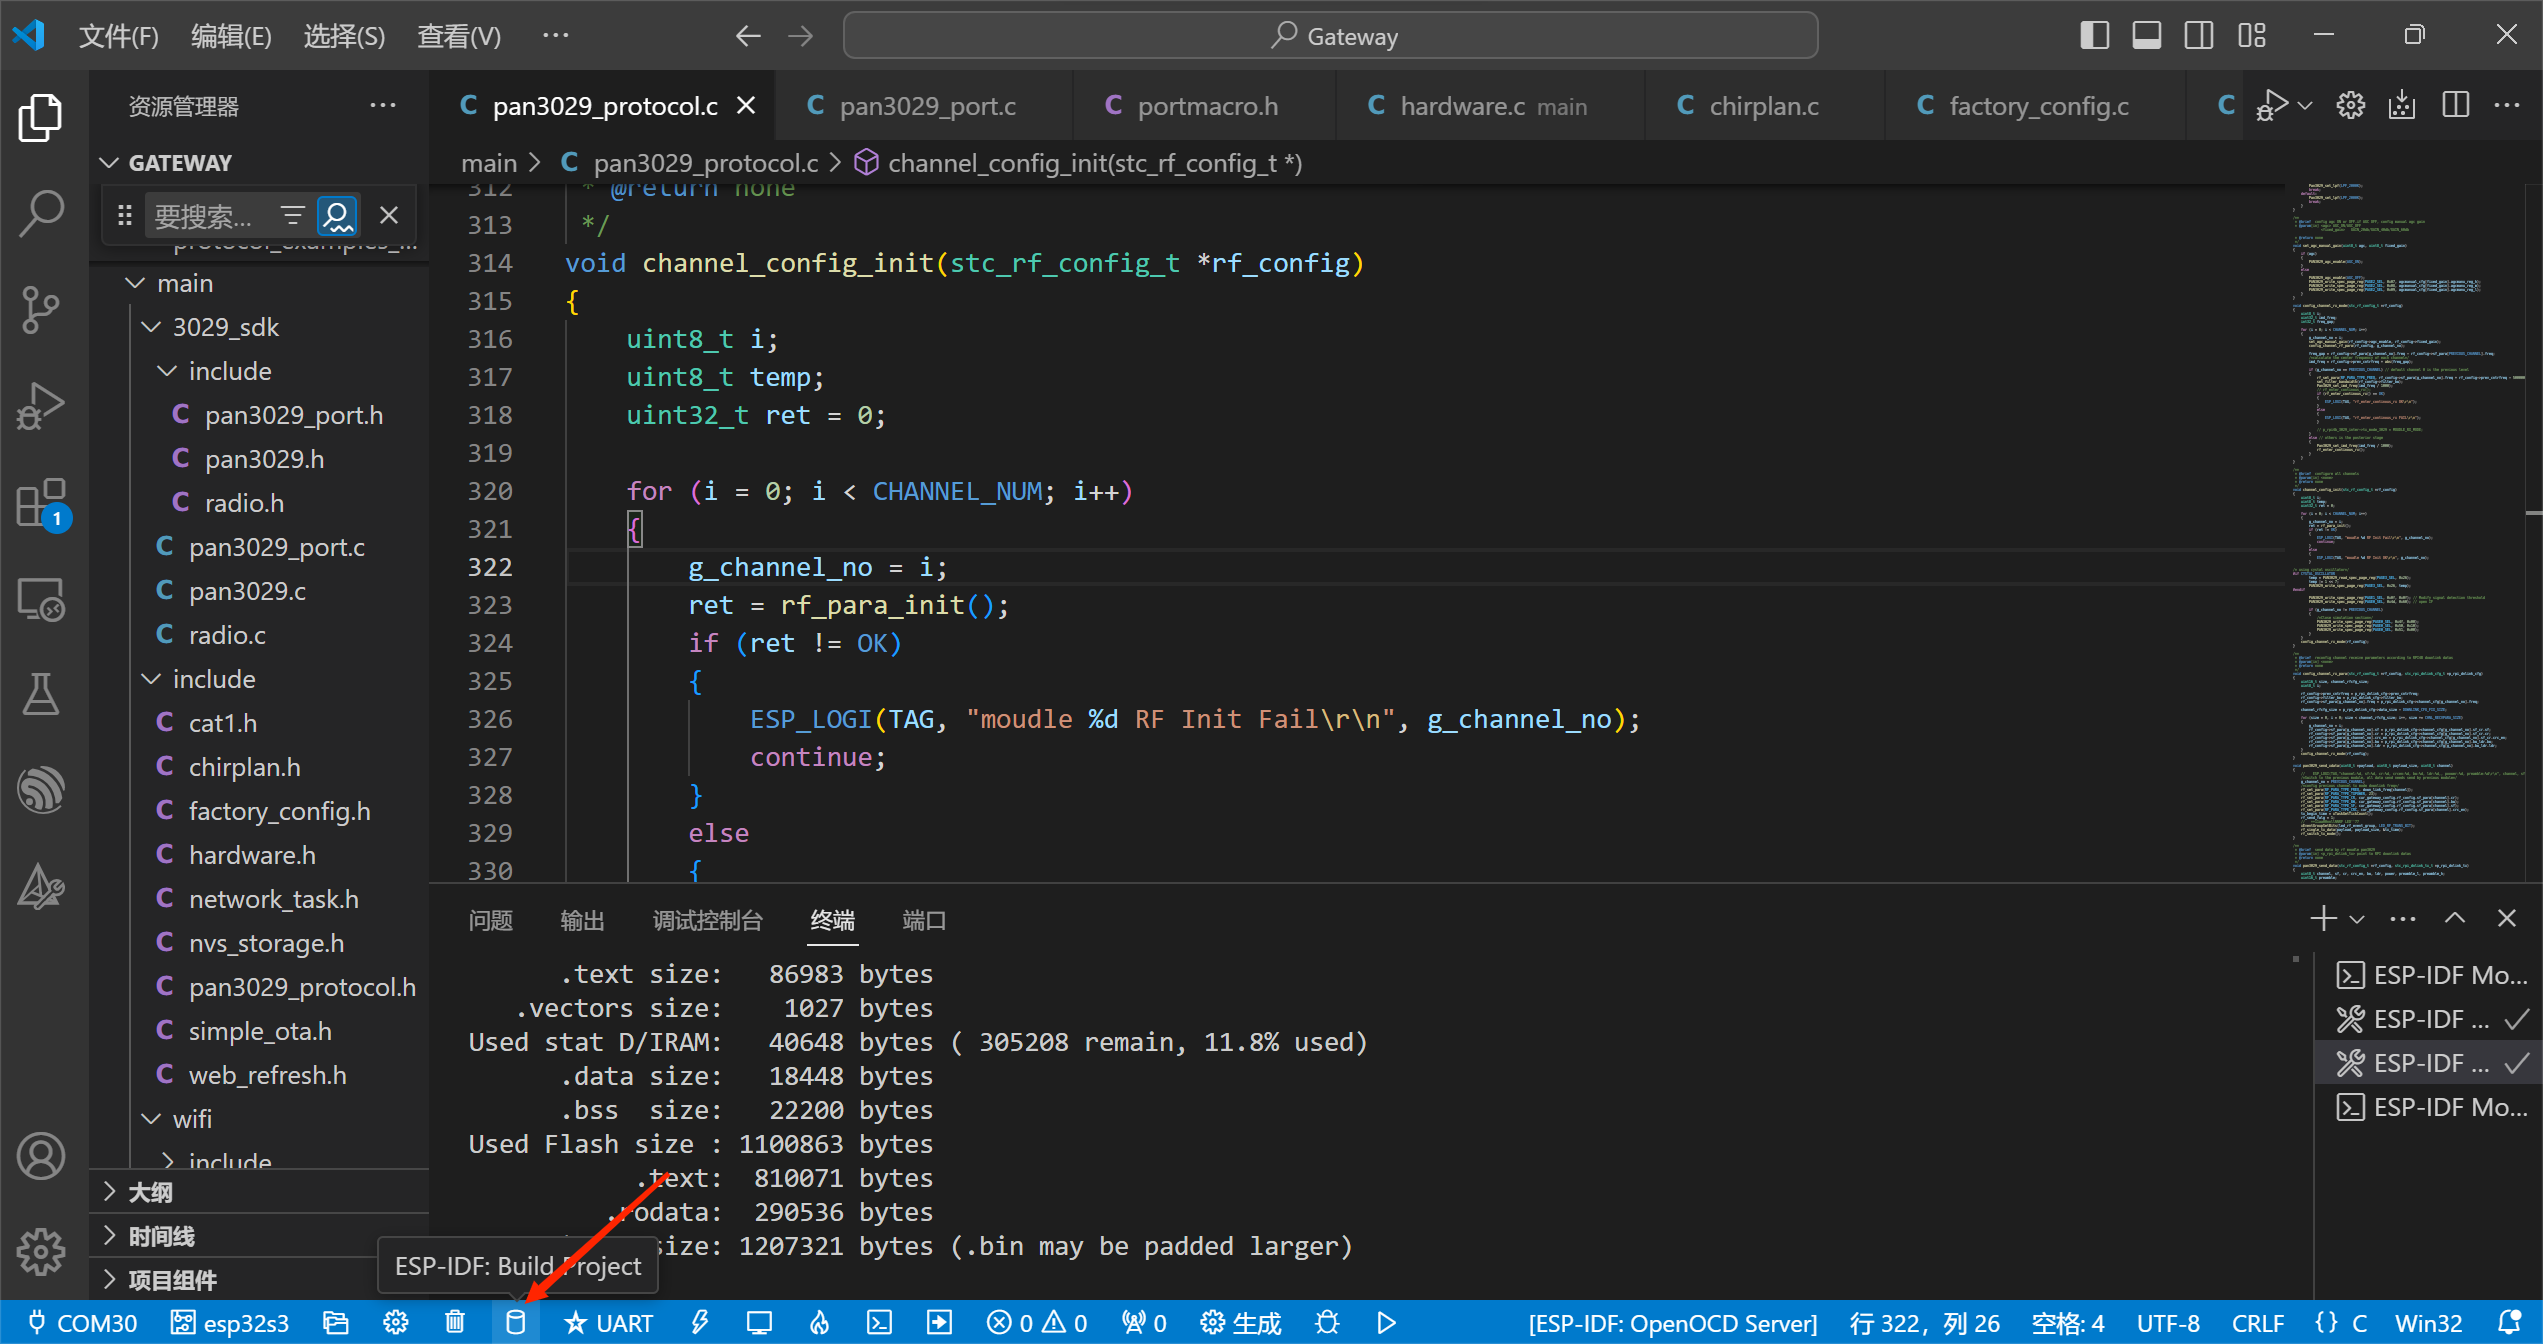
Task: Open errors and warnings count in status bar
Action: (1037, 1323)
